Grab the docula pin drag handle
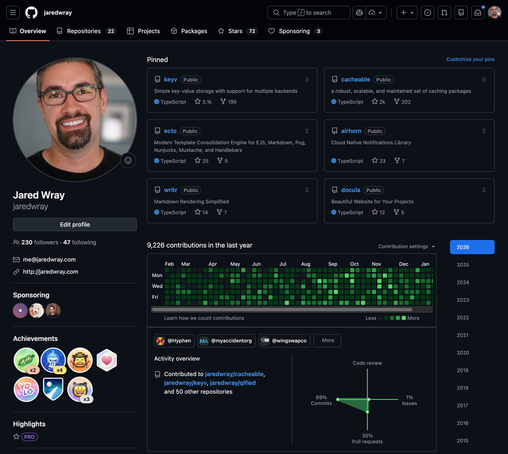This screenshot has width=508, height=454. [484, 190]
